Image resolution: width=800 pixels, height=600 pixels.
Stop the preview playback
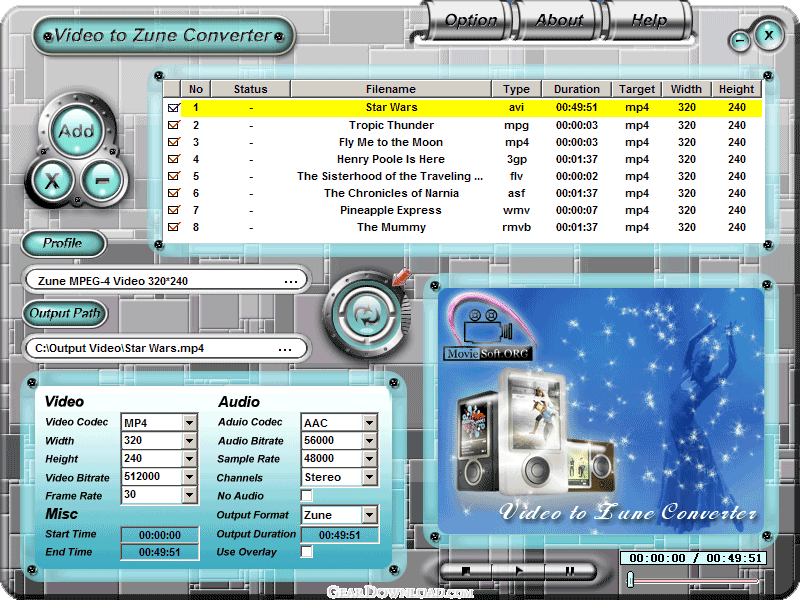click(x=466, y=571)
